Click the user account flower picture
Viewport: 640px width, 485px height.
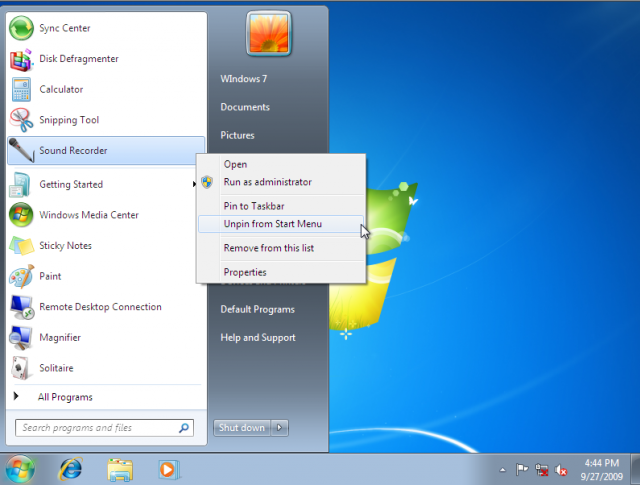[269, 34]
